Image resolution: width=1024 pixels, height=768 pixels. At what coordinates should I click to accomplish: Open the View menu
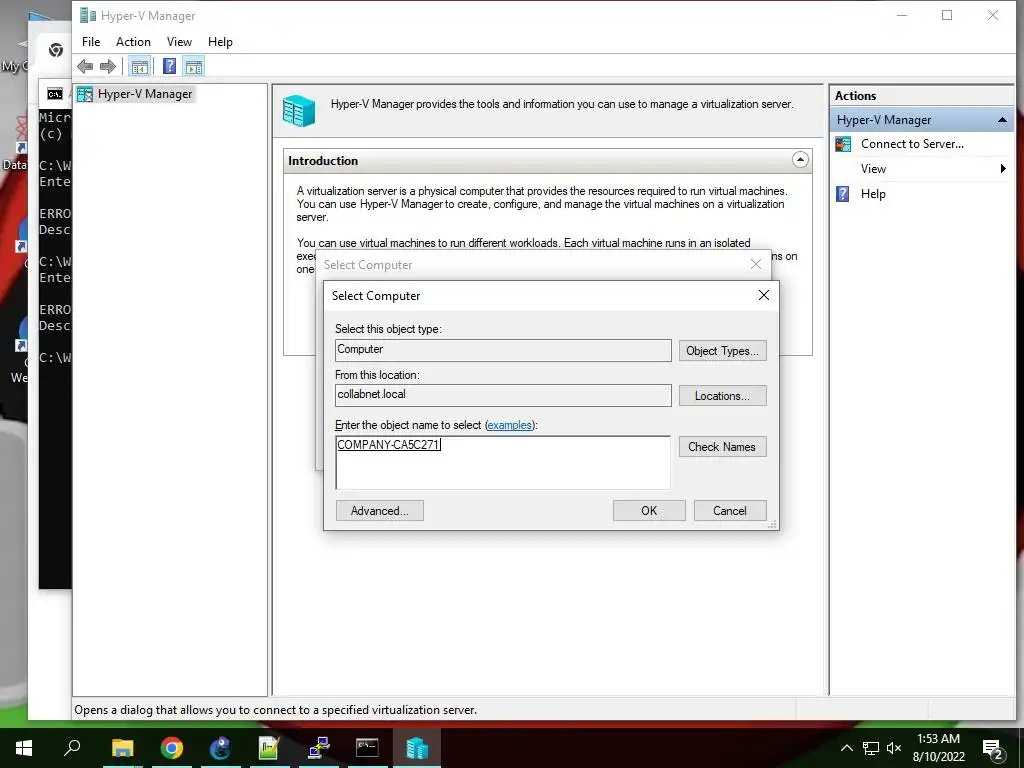pyautogui.click(x=179, y=42)
